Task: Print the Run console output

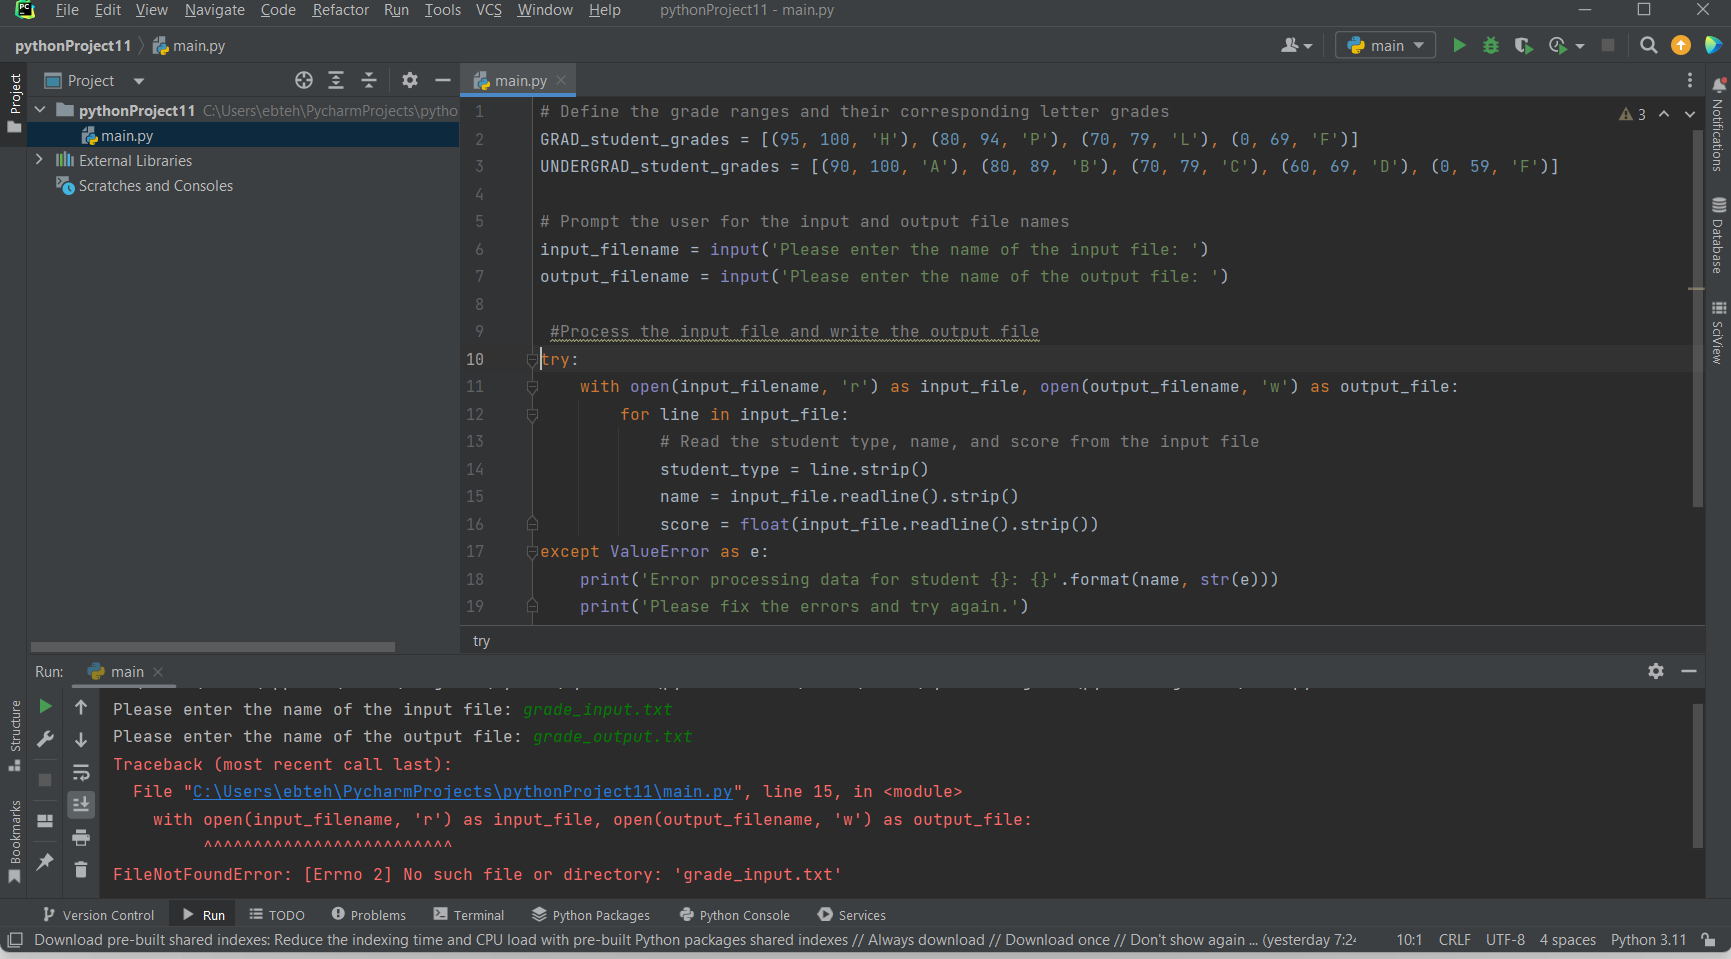Action: [81, 837]
